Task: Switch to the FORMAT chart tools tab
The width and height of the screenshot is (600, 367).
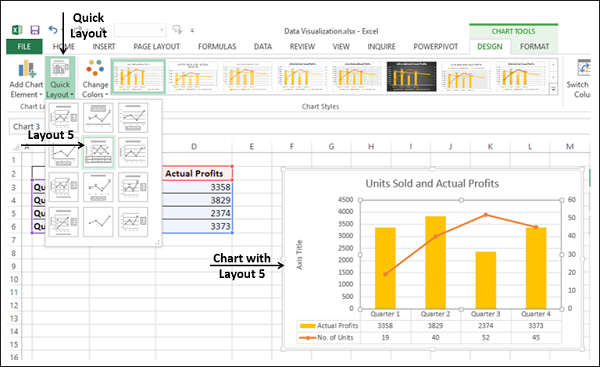Action: (x=534, y=46)
